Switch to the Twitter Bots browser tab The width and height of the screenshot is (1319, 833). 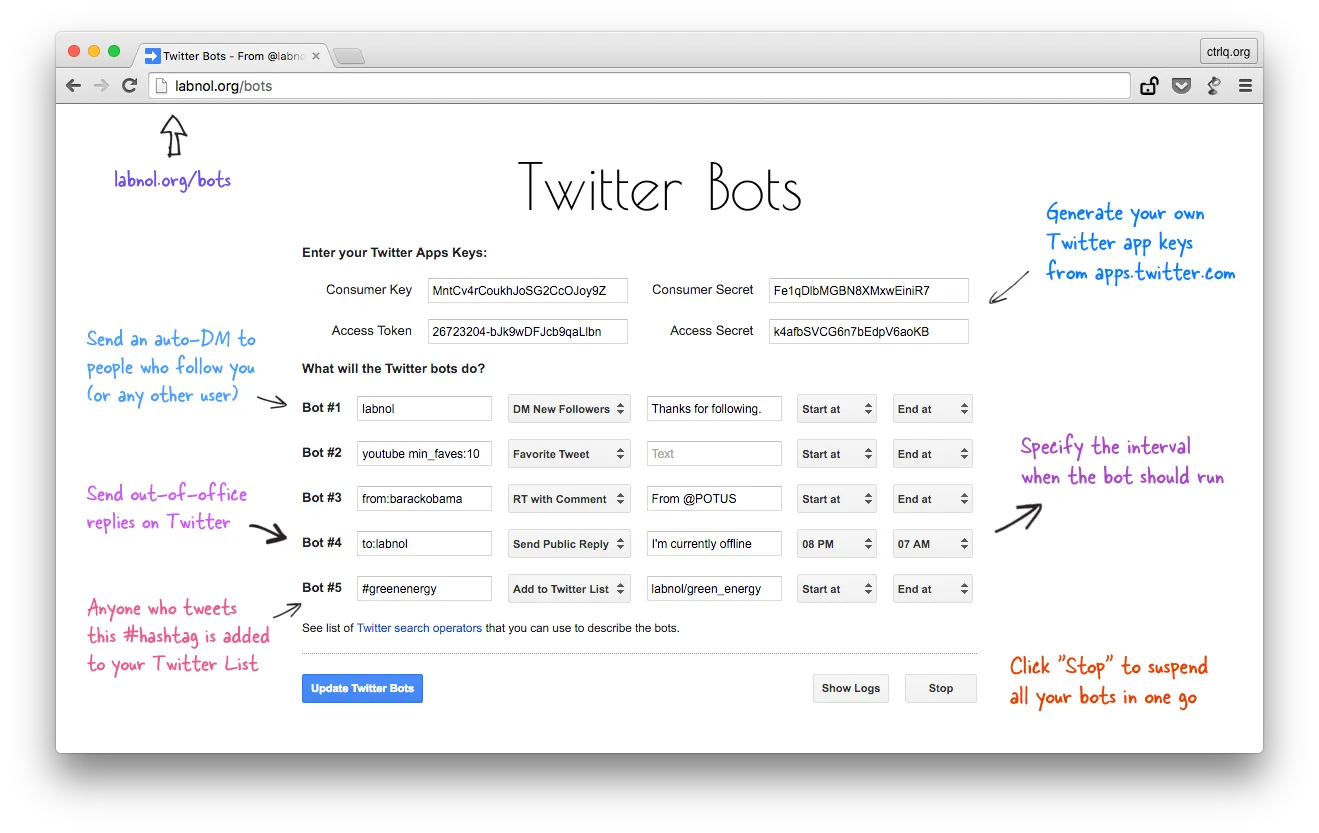pyautogui.click(x=230, y=55)
